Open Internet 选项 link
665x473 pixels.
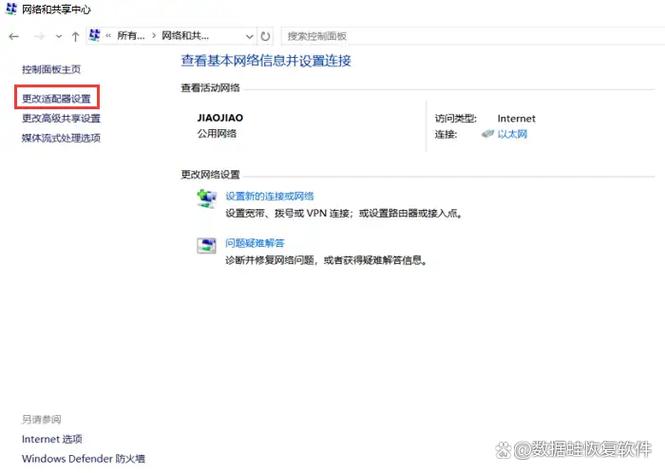tap(52, 439)
